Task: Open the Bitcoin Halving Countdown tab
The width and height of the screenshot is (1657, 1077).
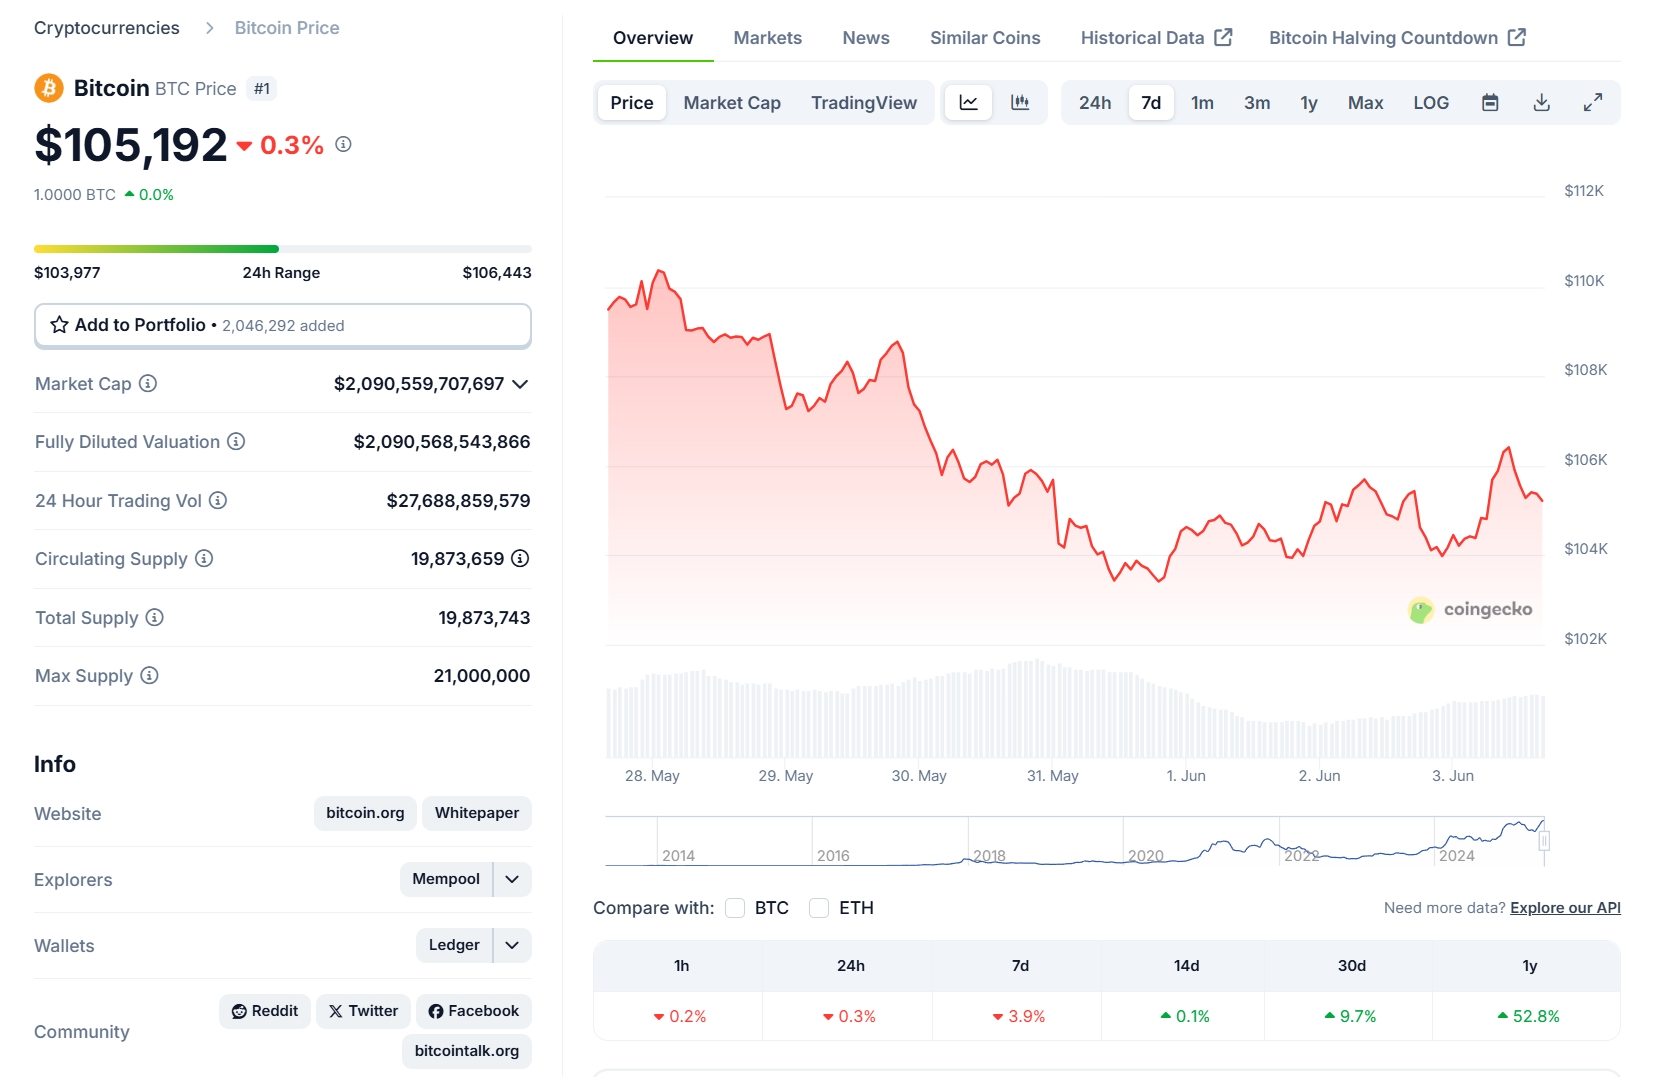Action: tap(1397, 38)
